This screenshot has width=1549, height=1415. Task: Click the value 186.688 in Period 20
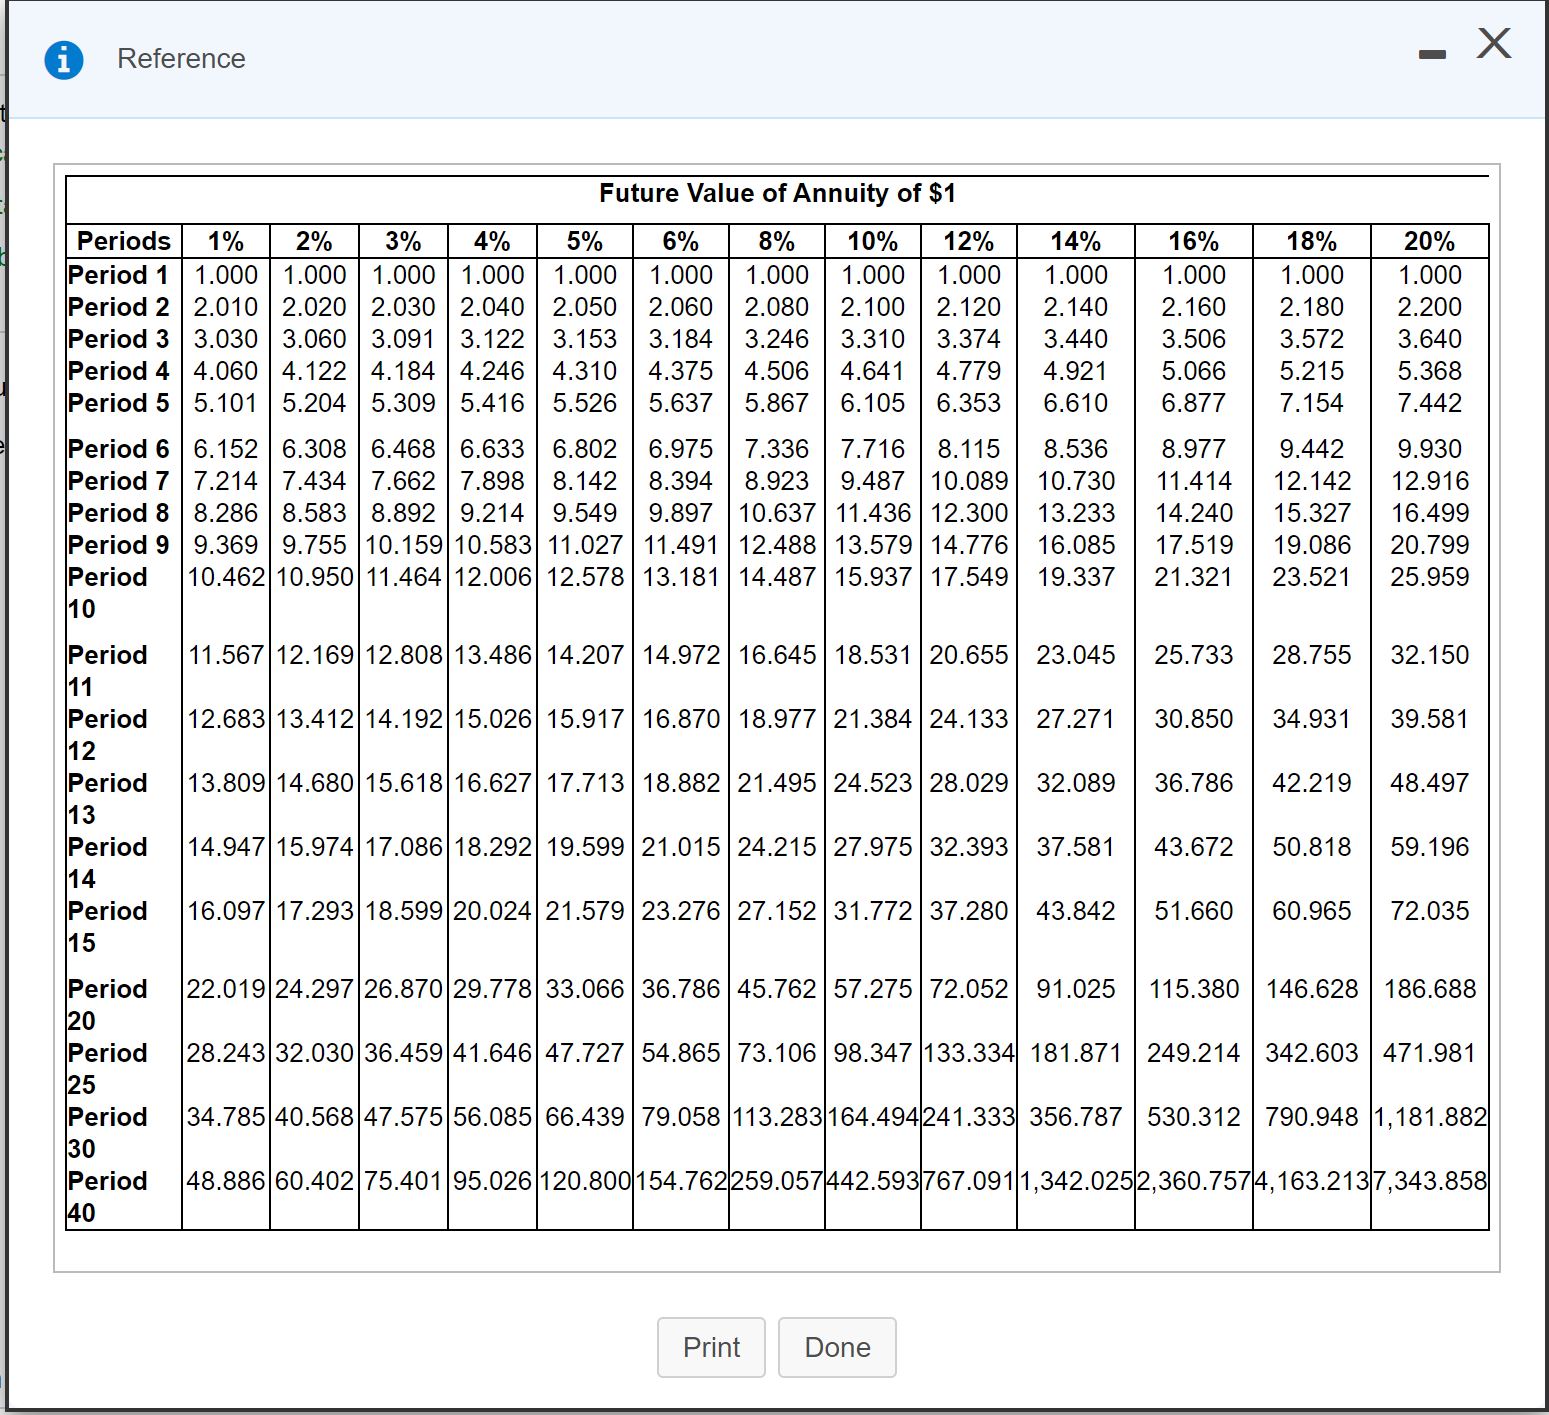tap(1430, 989)
